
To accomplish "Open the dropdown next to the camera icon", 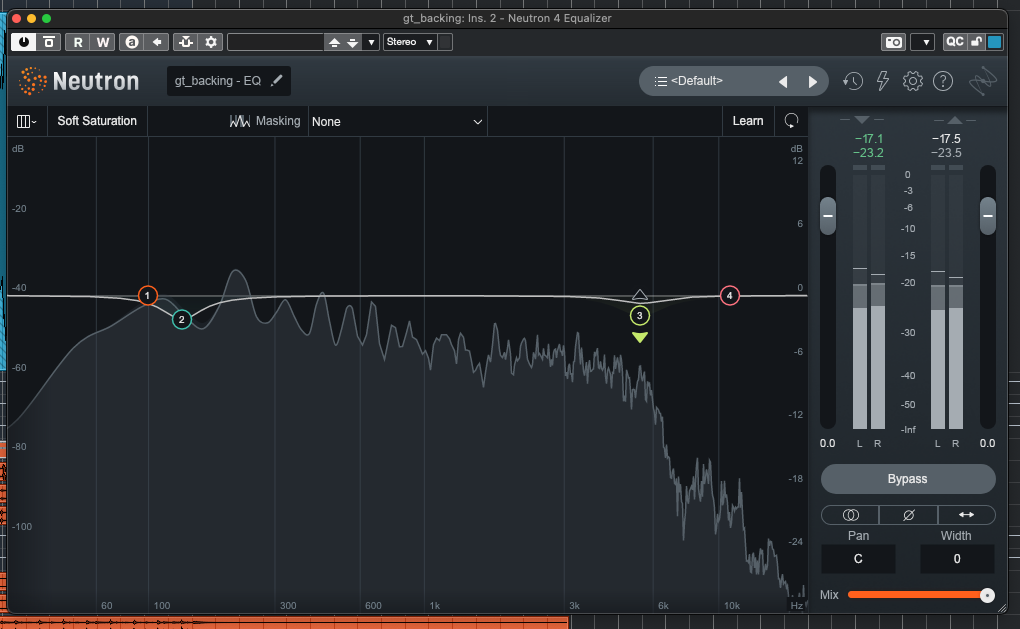I will [x=923, y=42].
